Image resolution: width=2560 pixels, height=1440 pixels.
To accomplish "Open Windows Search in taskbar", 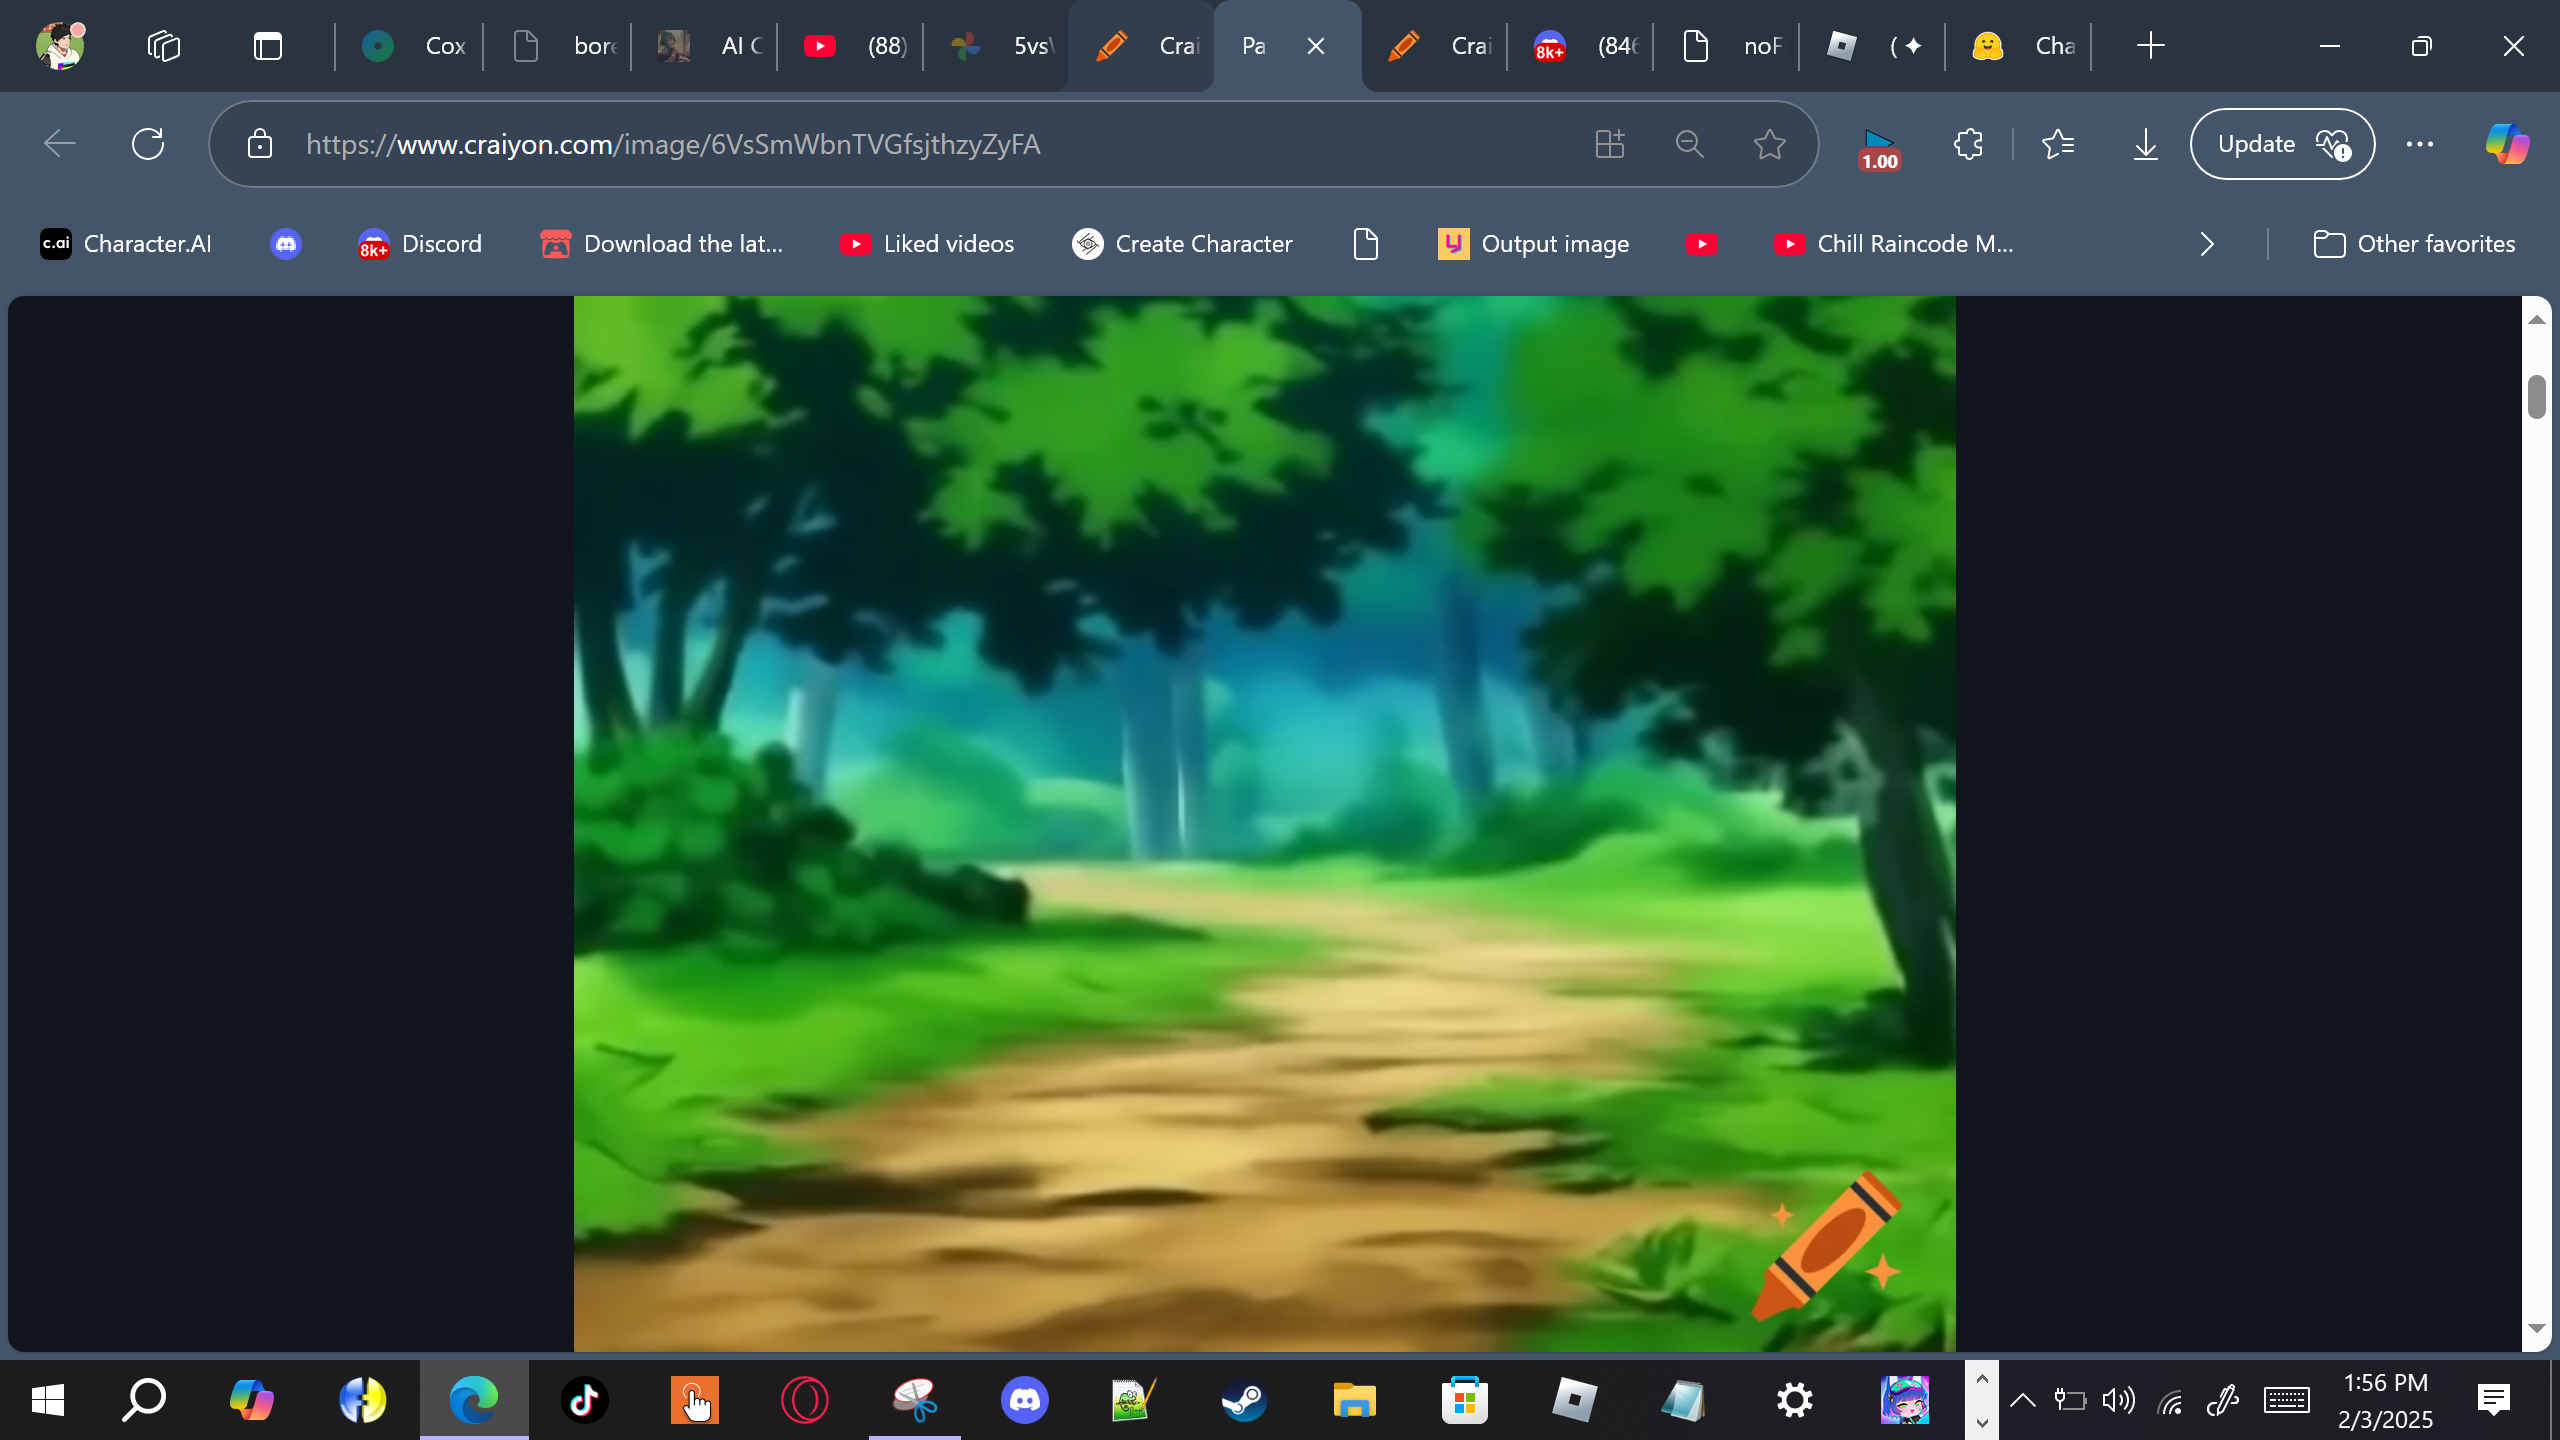I will (144, 1400).
